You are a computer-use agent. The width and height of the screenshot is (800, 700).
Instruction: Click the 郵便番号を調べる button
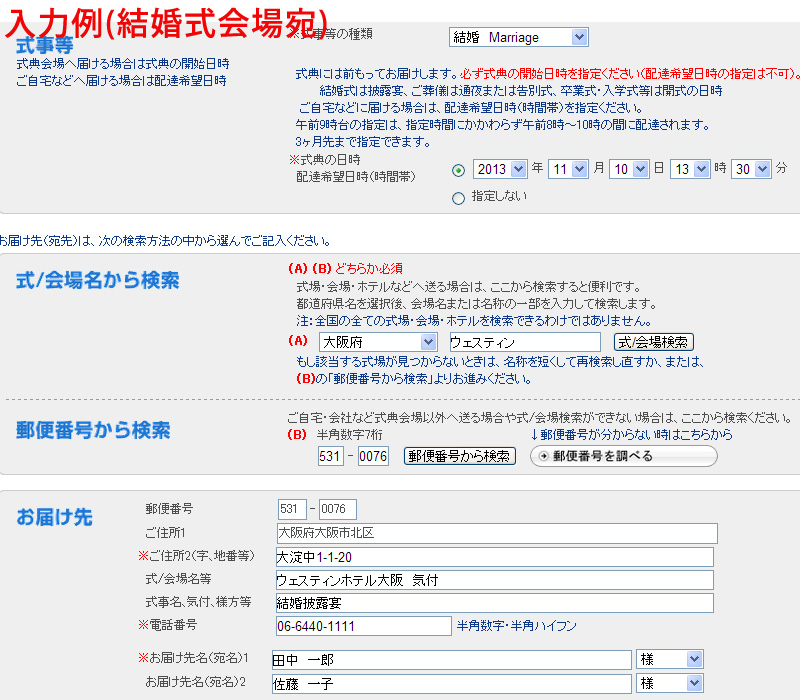[624, 456]
